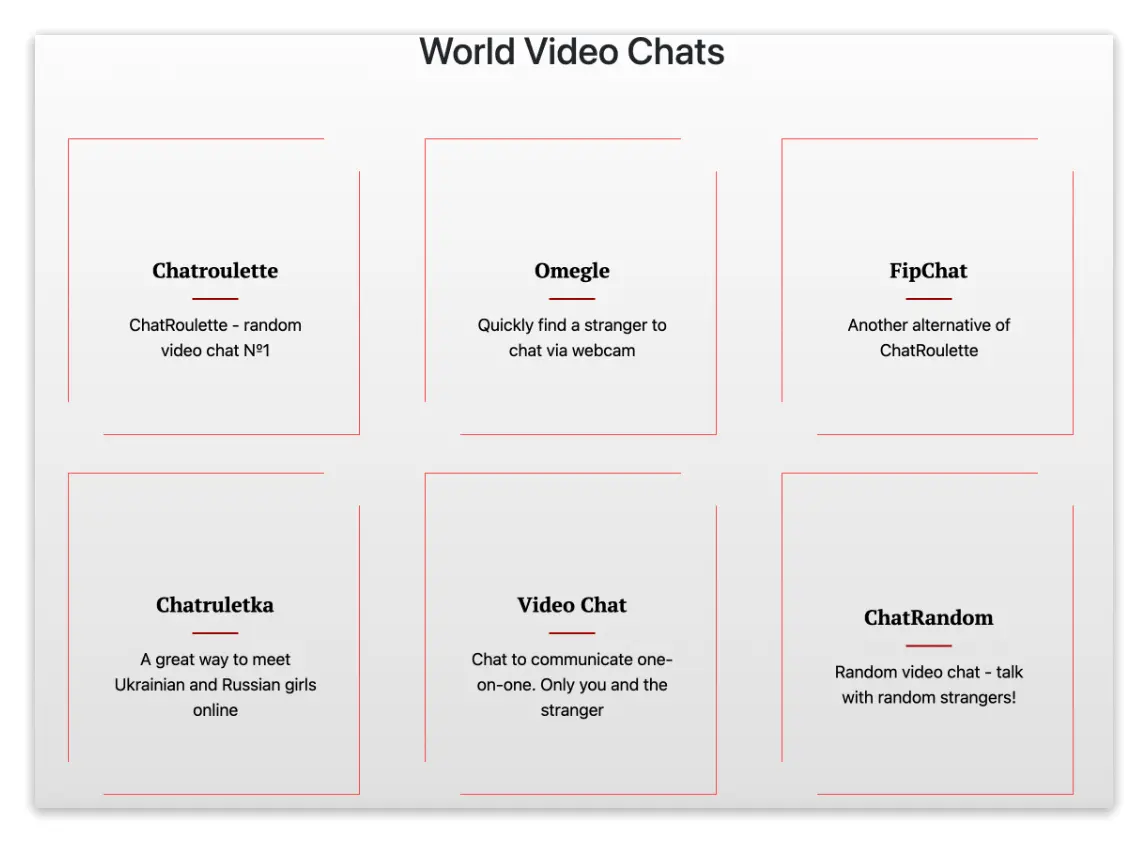The width and height of the screenshot is (1148, 843).
Task: Open the Chatruletka link
Action: [215, 604]
